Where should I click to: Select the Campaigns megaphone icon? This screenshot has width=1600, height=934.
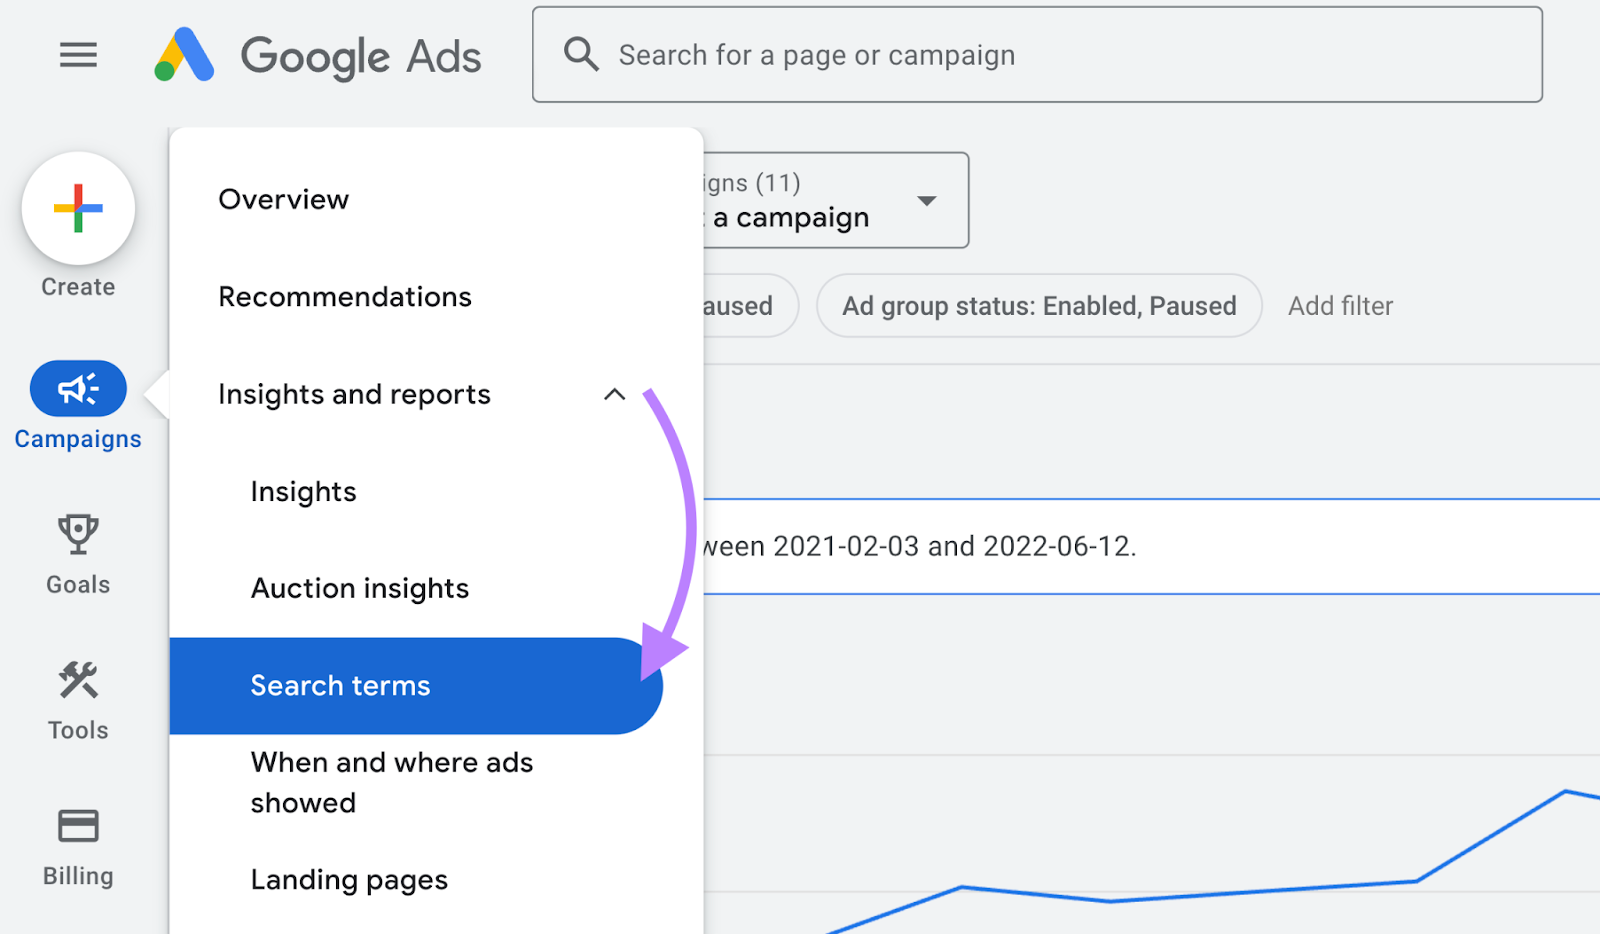pyautogui.click(x=77, y=388)
